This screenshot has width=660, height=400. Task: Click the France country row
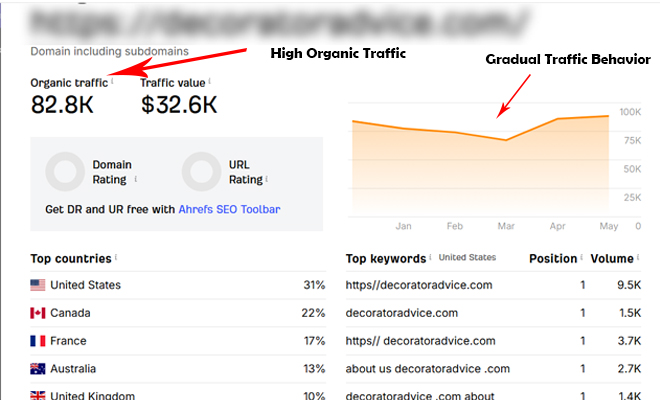click(x=178, y=341)
